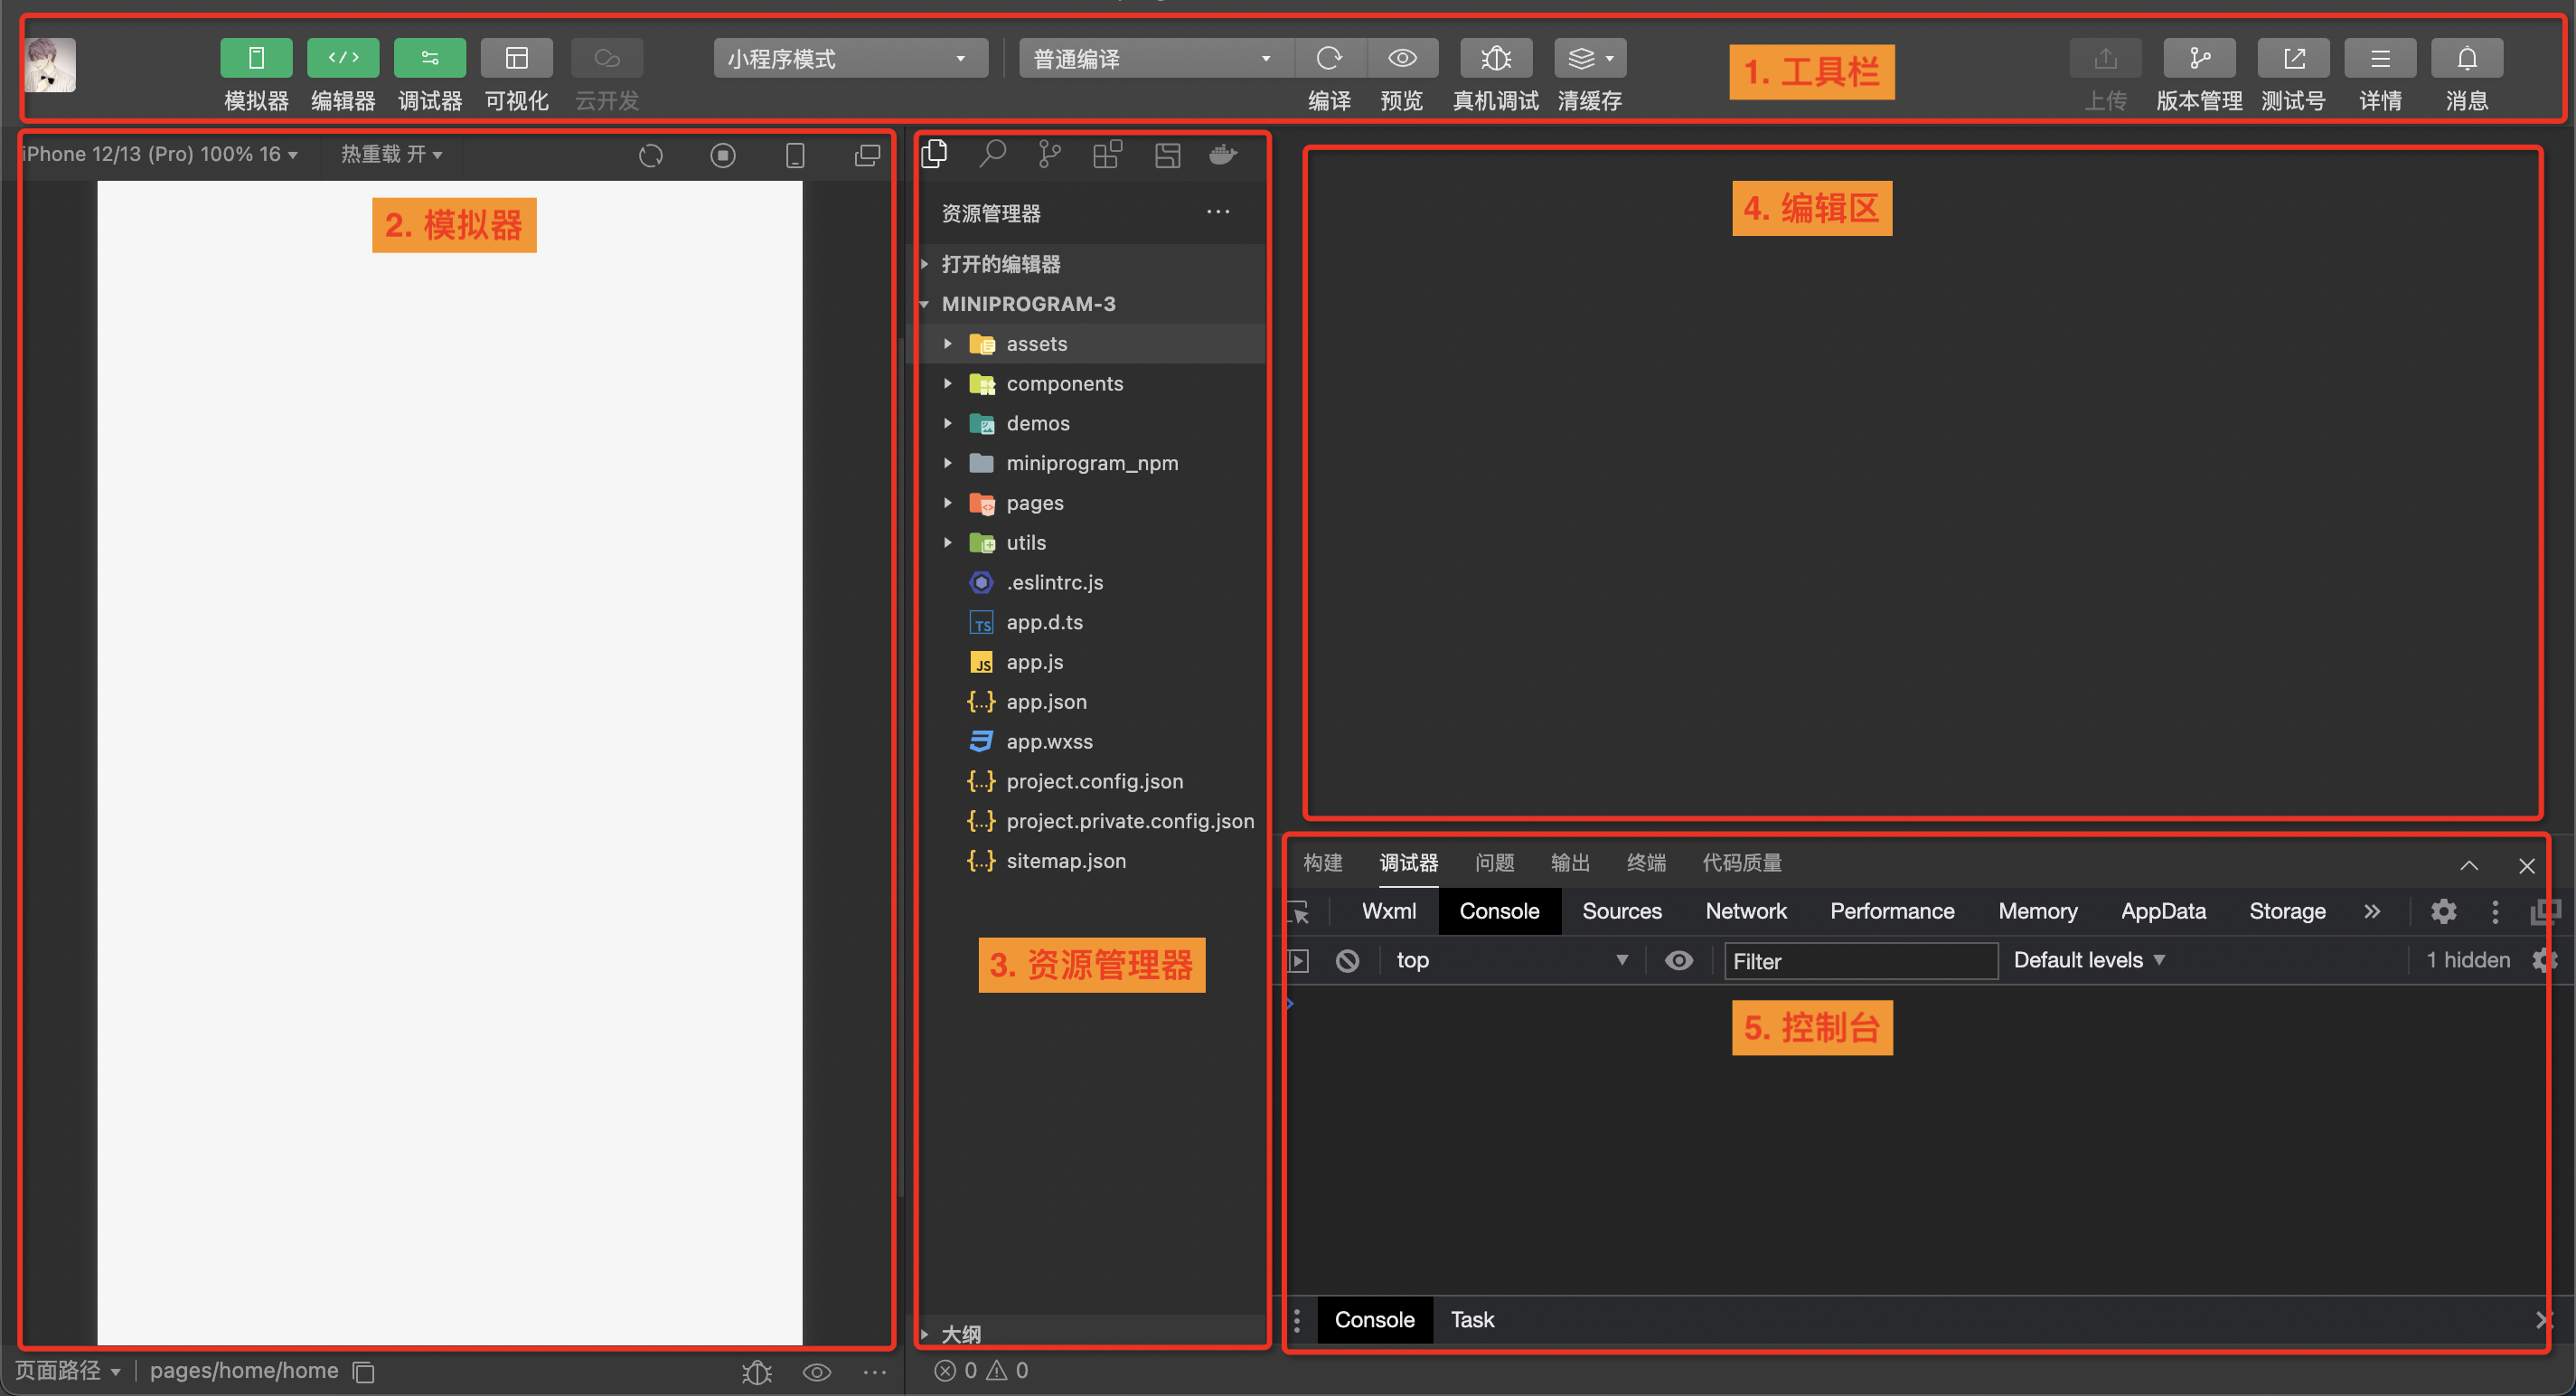2576x1396 pixels.
Task: Click the details button in toolbar
Action: [2380, 58]
